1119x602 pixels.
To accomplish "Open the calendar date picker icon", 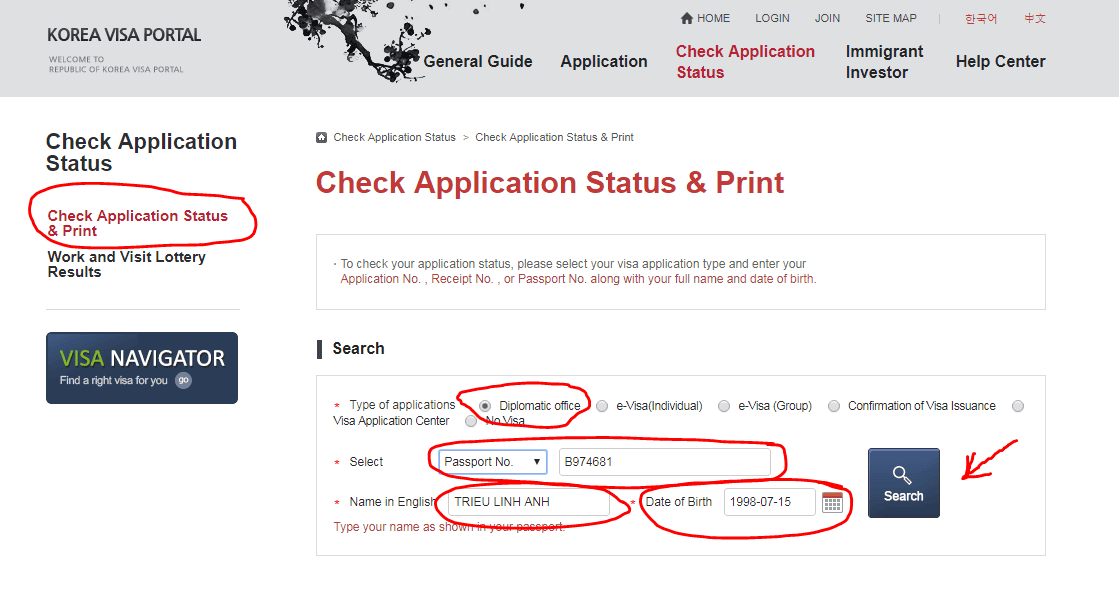I will (x=832, y=502).
